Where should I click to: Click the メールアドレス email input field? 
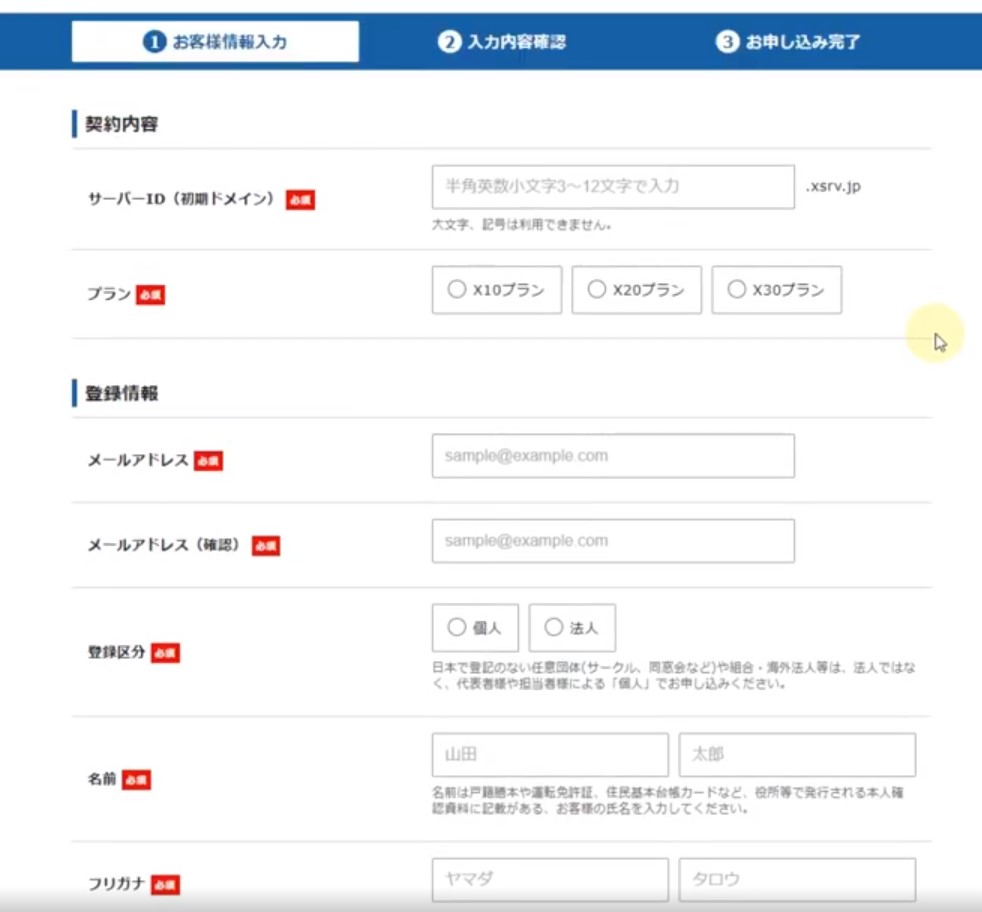coord(613,456)
